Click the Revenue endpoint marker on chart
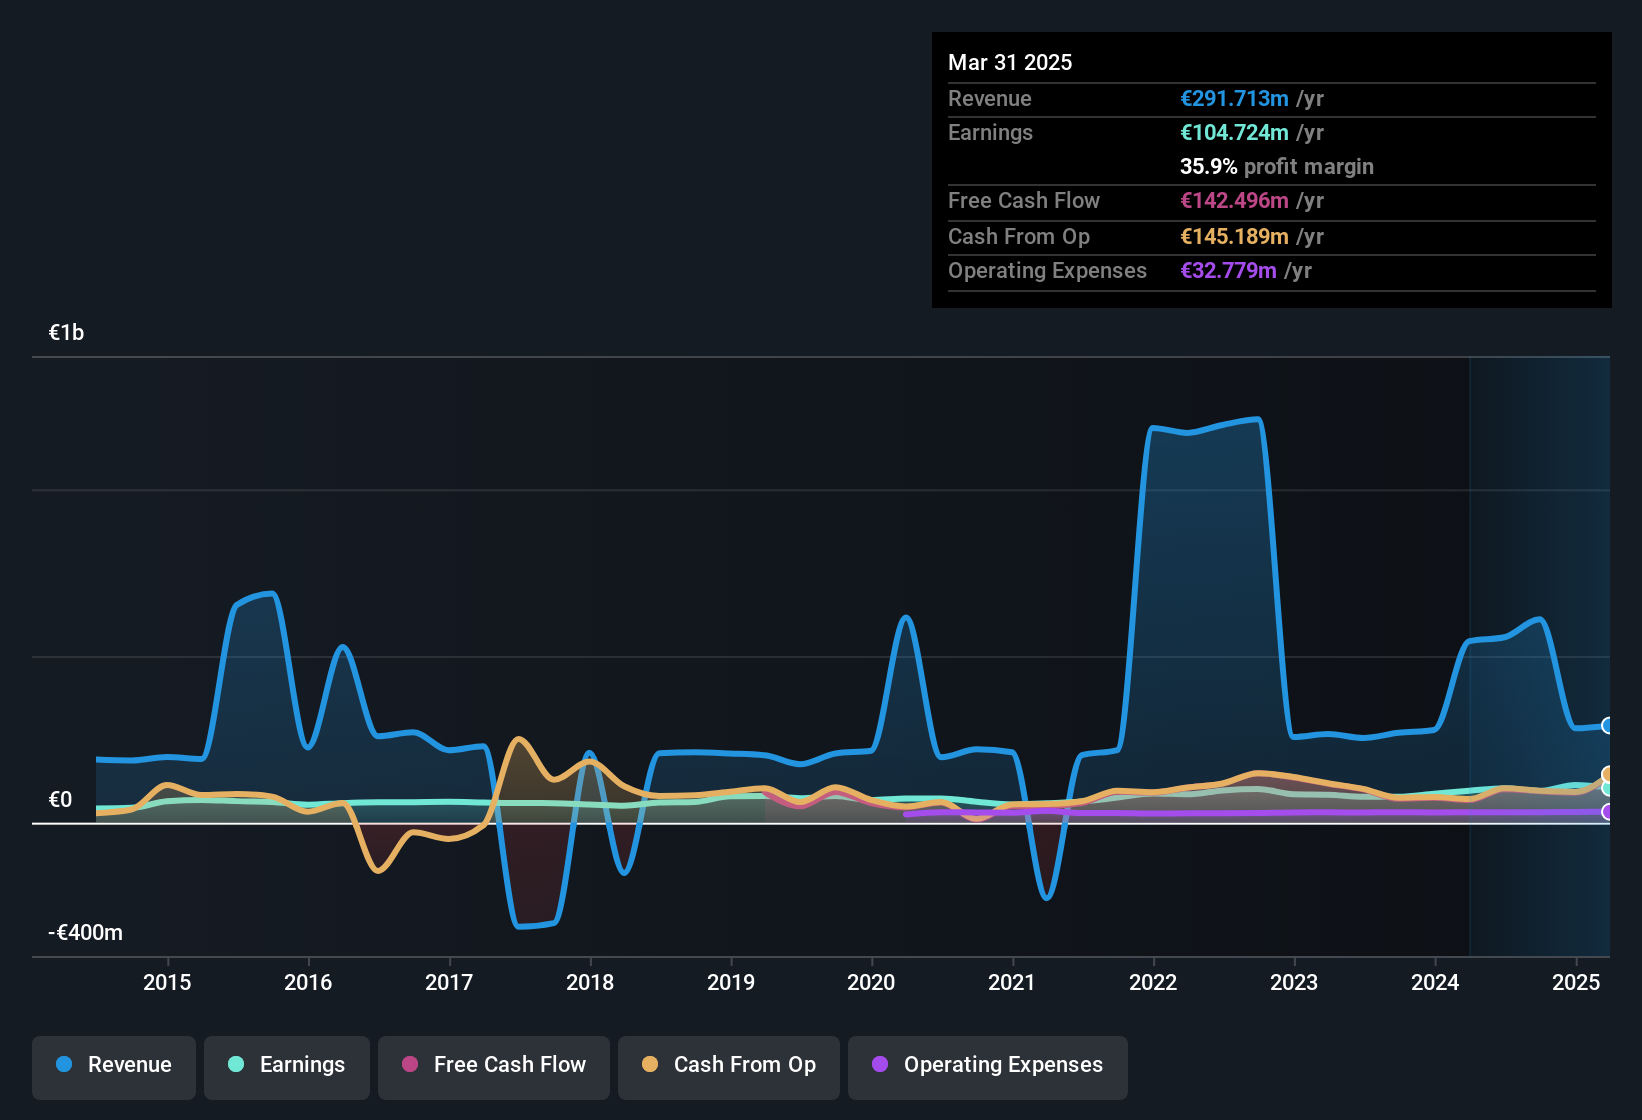This screenshot has width=1642, height=1120. pos(1608,726)
